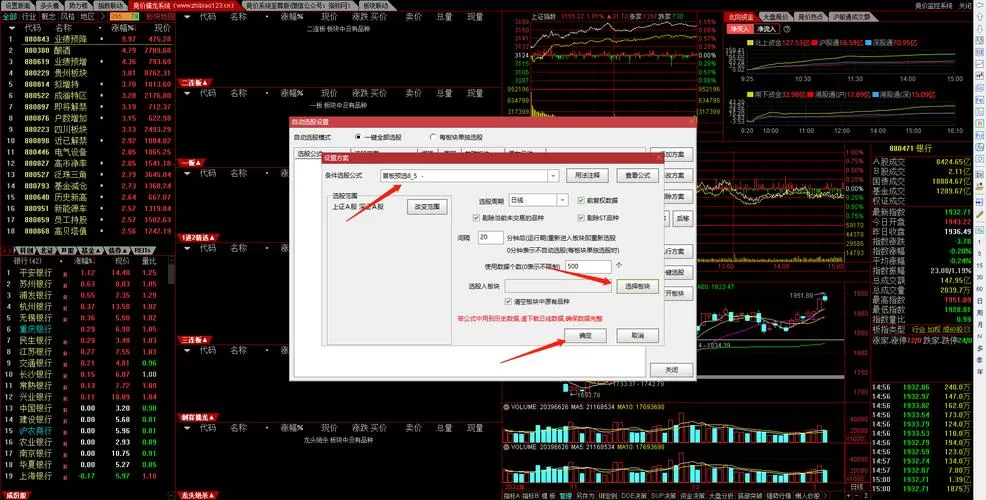Expand the 二连板 panel header arrow
Viewport: 986px width, 500px height.
pyautogui.click(x=194, y=83)
